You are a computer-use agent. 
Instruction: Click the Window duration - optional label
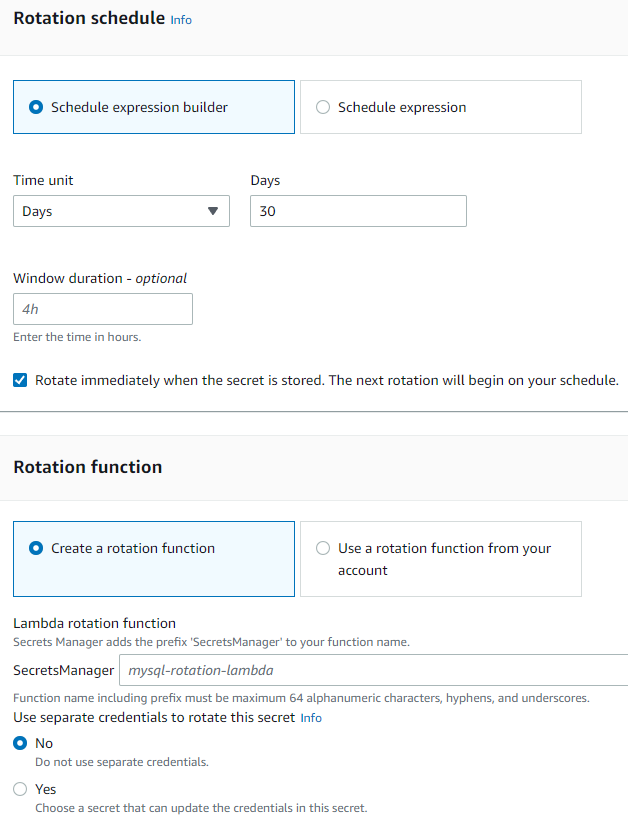100,278
